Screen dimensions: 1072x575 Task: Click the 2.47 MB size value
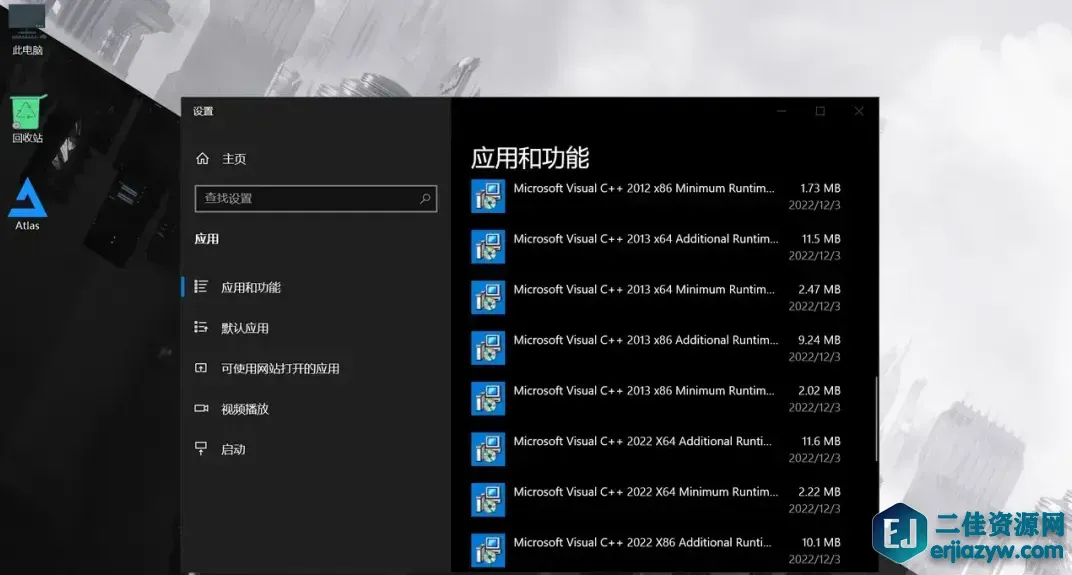[x=819, y=289]
